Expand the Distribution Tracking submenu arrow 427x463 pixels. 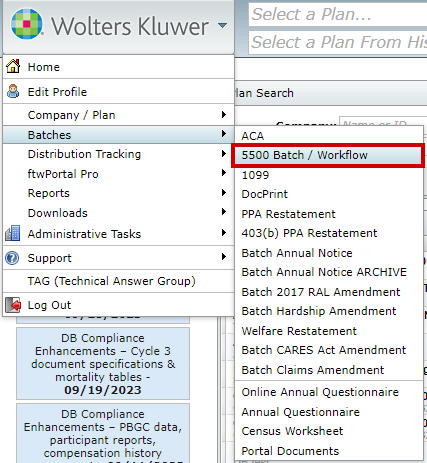point(224,153)
